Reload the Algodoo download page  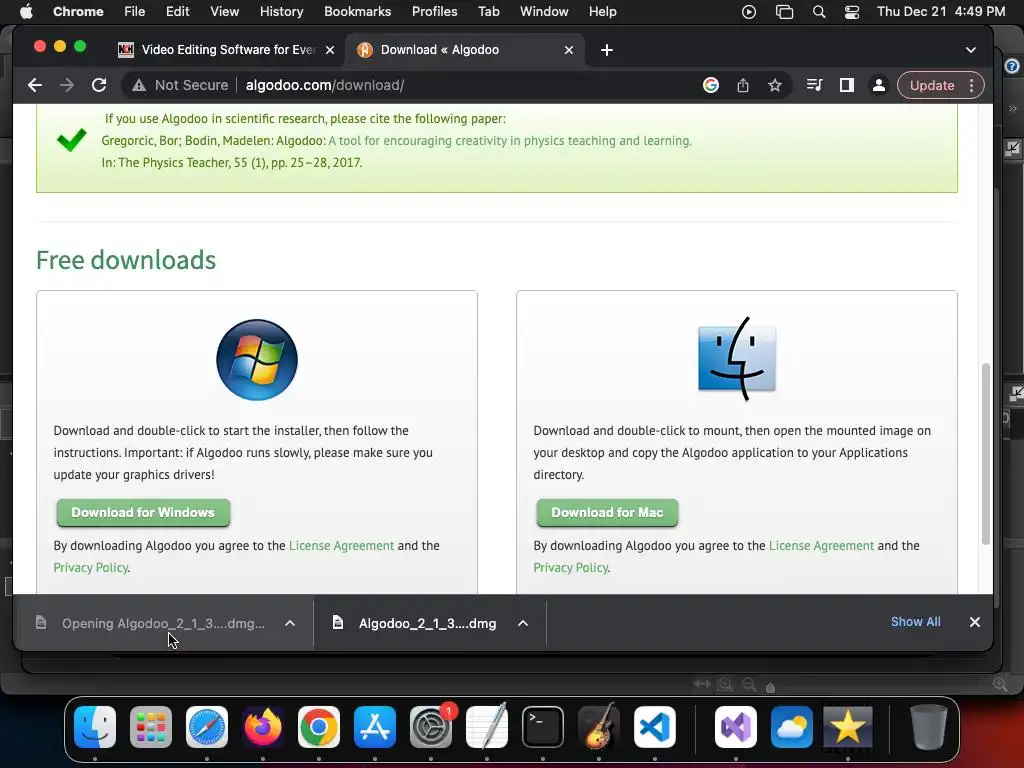pos(99,85)
